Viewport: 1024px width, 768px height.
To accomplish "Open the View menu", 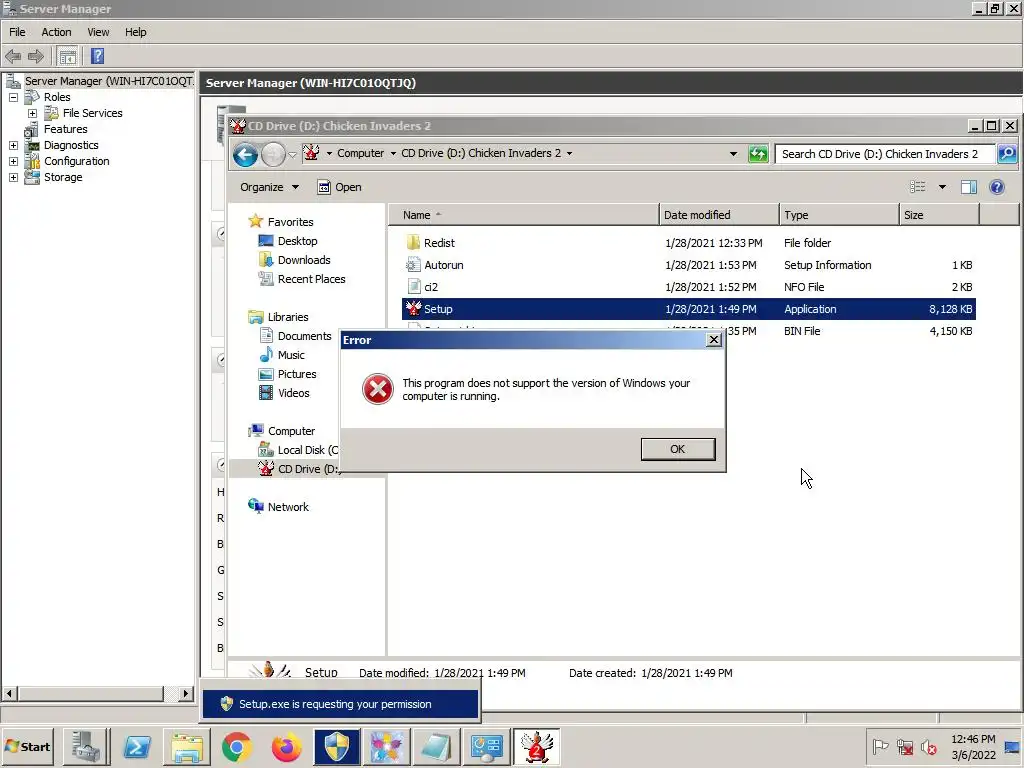I will pyautogui.click(x=98, y=32).
